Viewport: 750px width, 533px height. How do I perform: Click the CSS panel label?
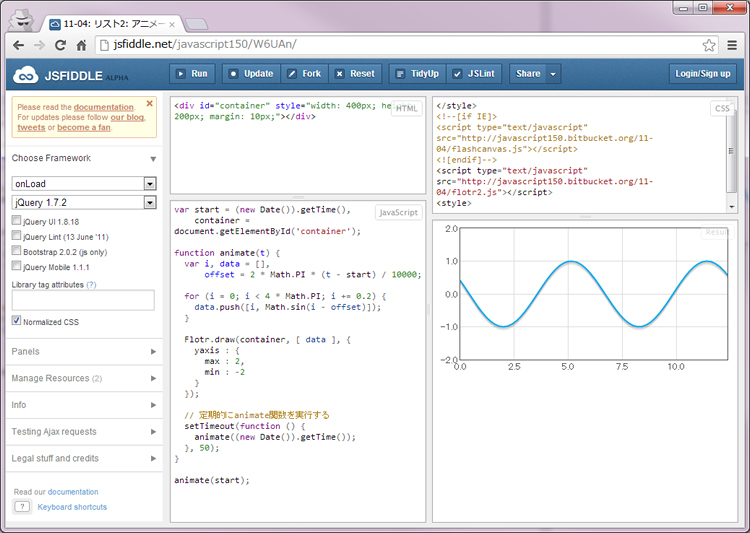coord(722,109)
